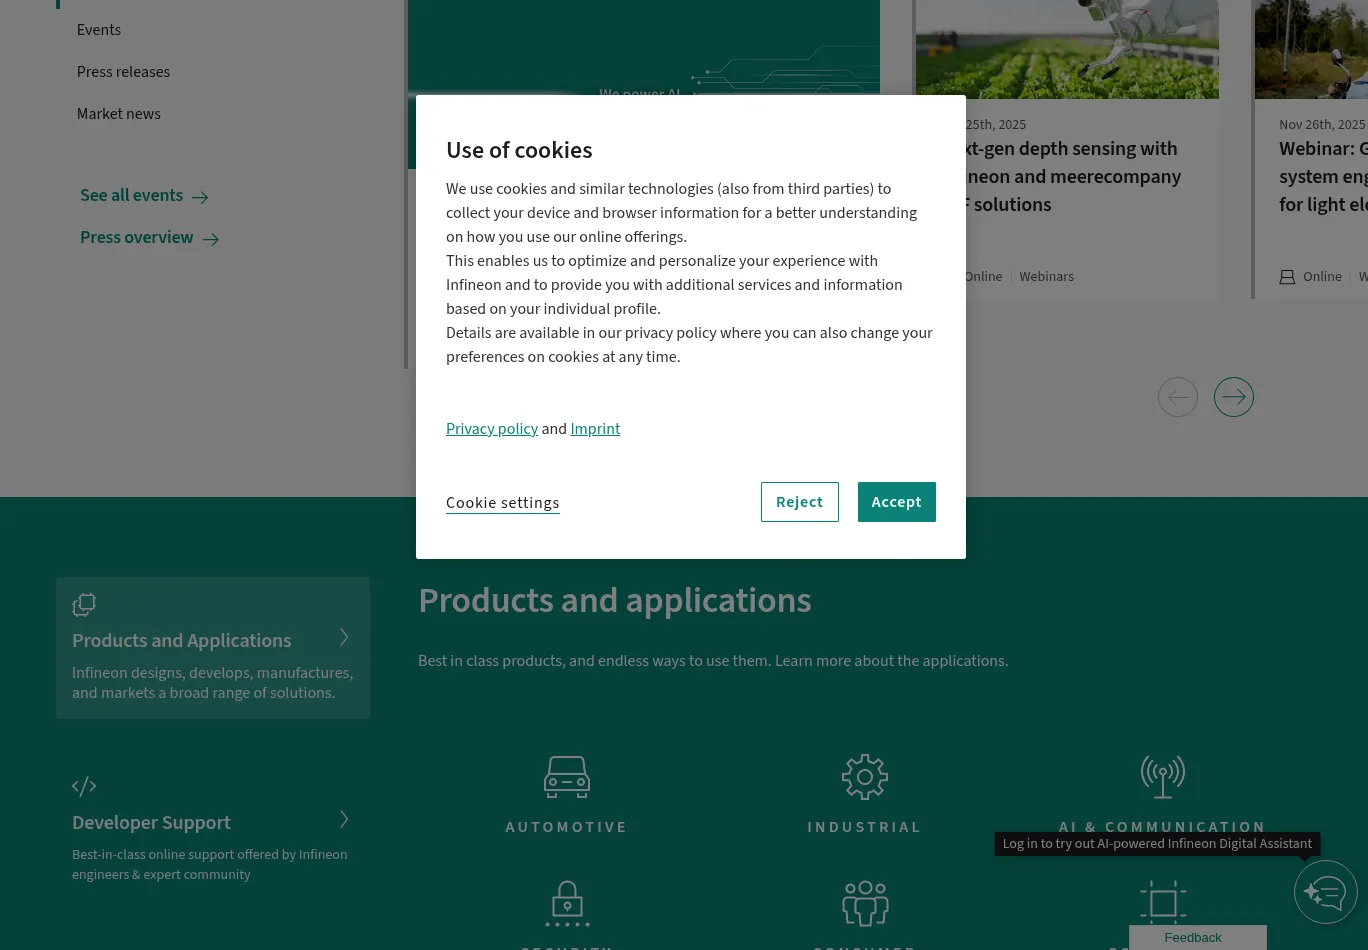1368x950 pixels.
Task: Click the Automotive car icon
Action: [x=566, y=777]
